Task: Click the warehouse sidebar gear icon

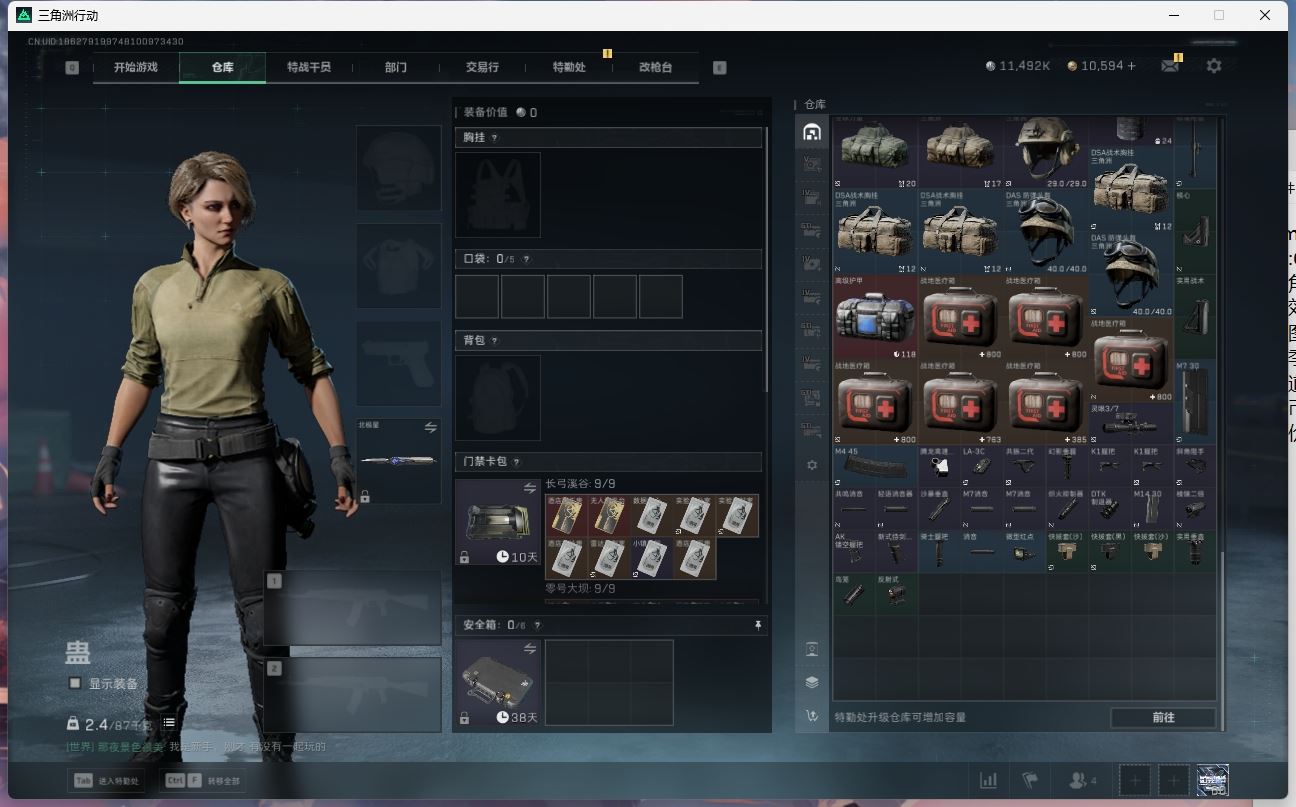Action: click(x=812, y=465)
